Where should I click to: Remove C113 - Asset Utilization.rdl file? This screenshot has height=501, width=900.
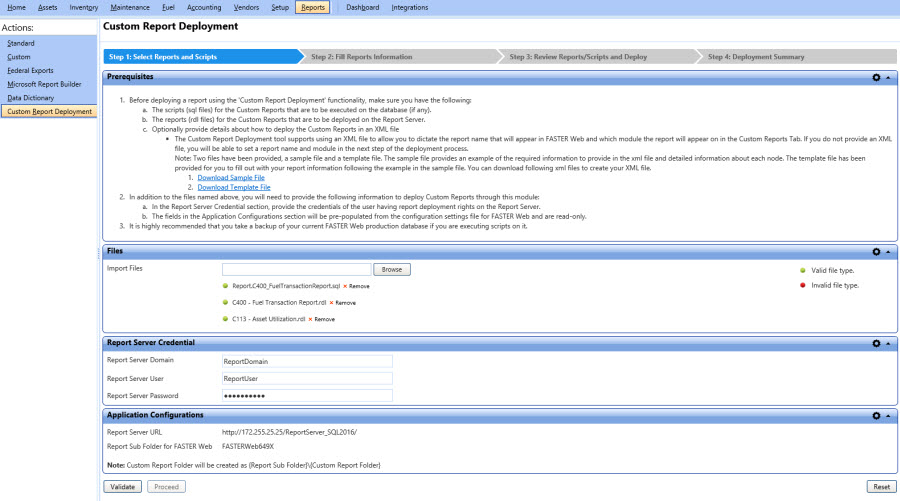pos(324,319)
